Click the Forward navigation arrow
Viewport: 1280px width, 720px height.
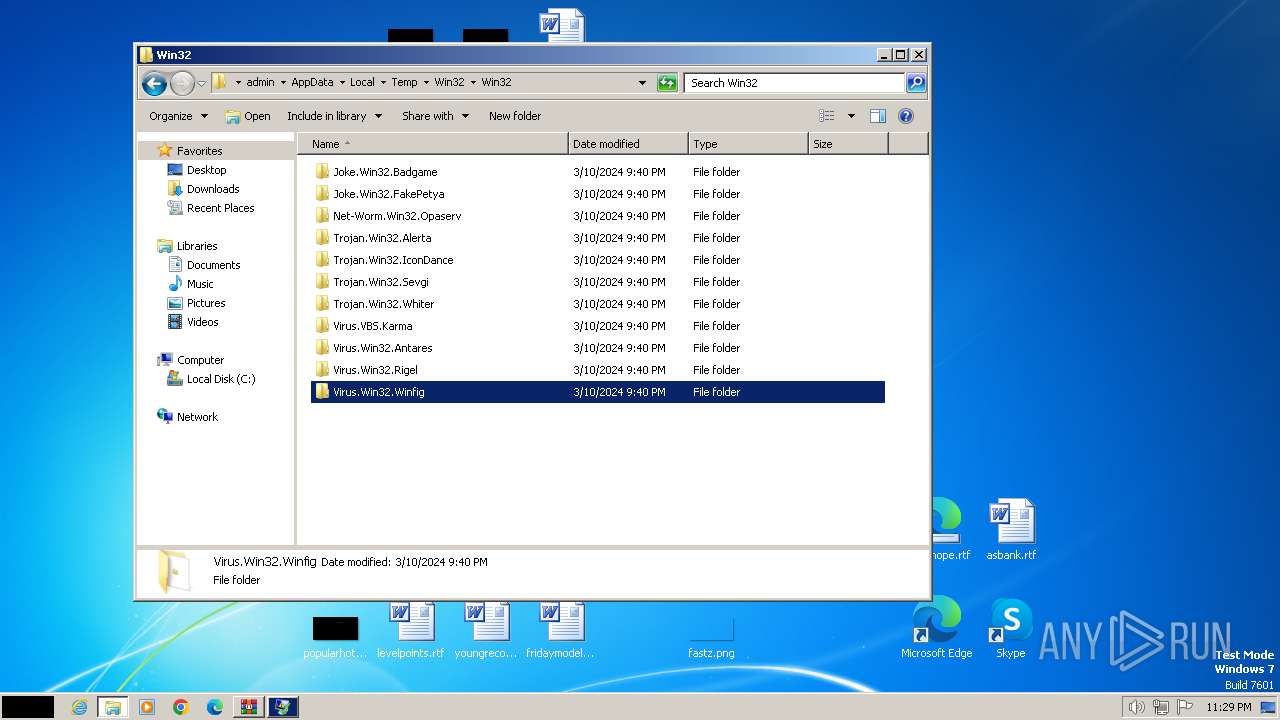[182, 83]
